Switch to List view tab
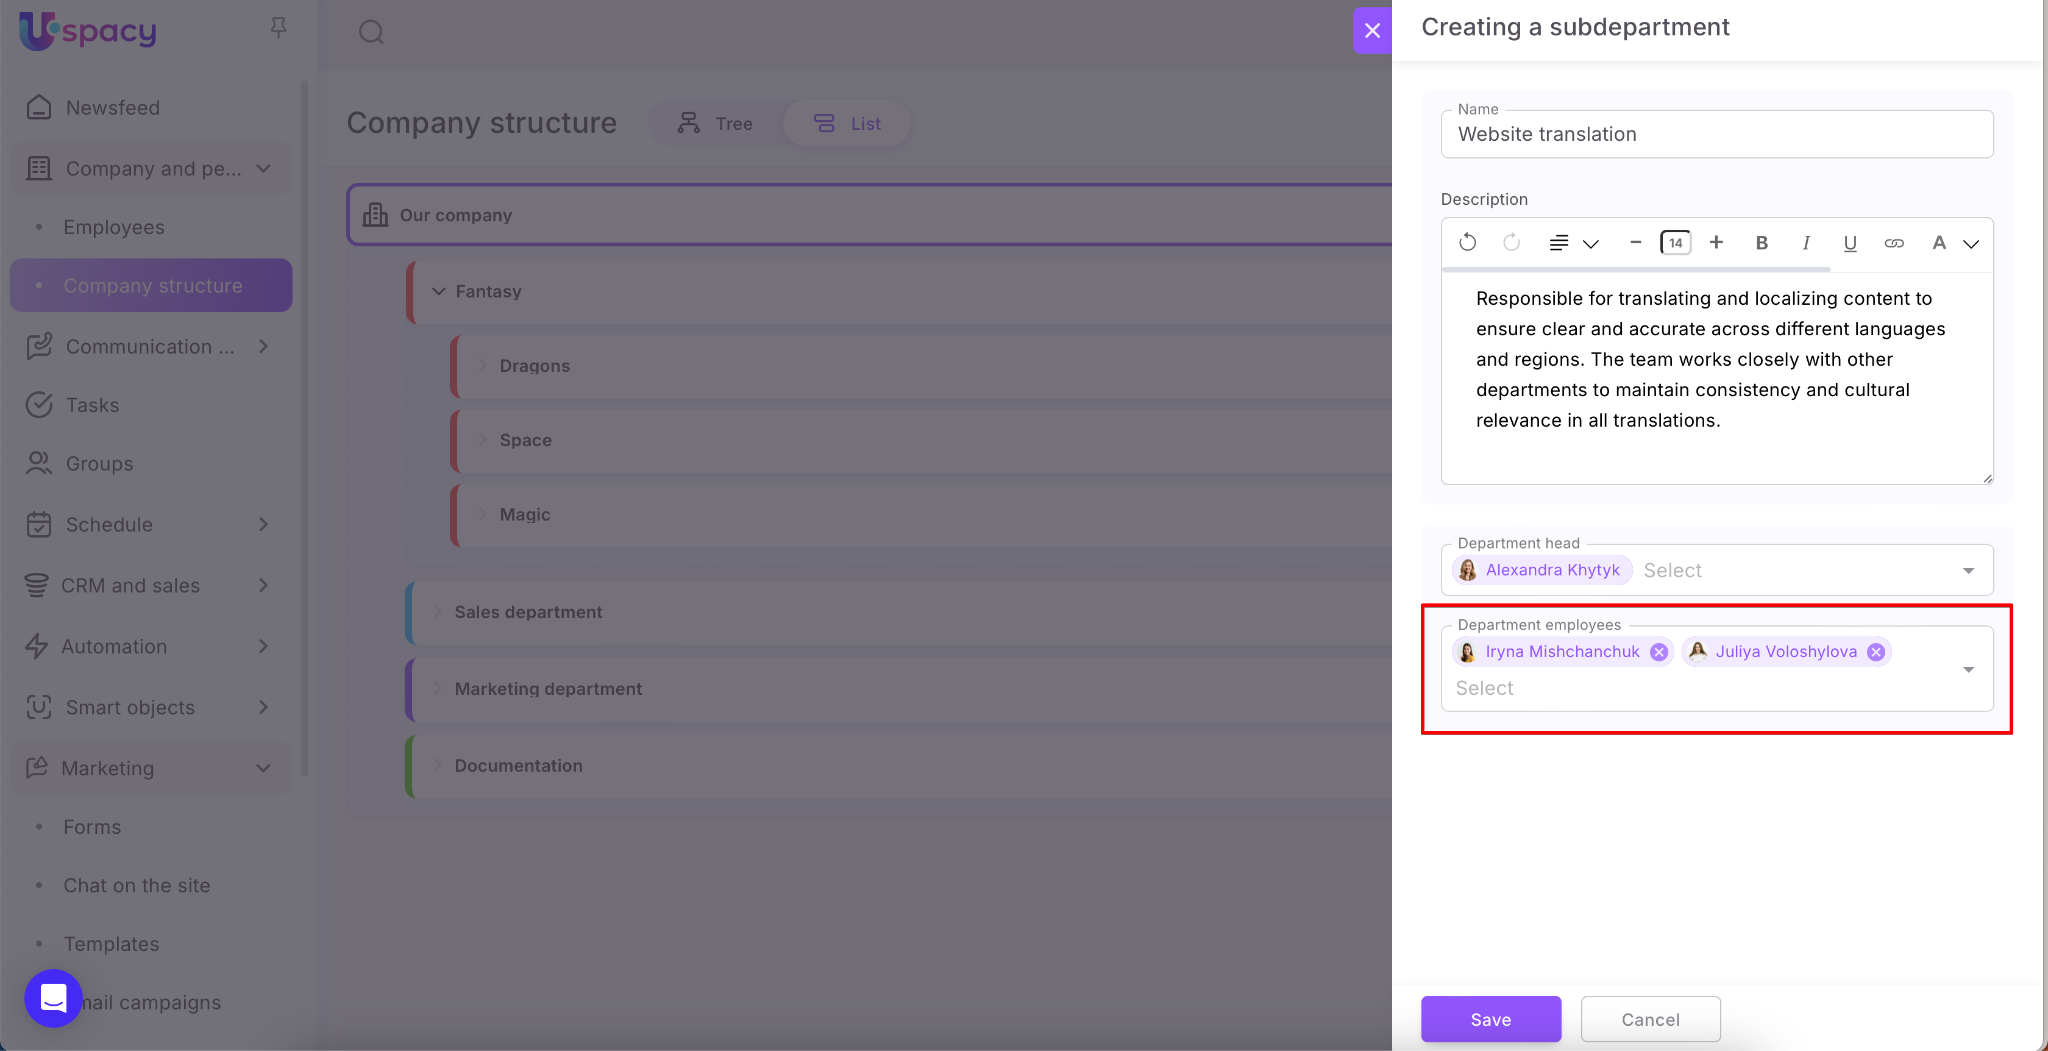This screenshot has width=2048, height=1051. 847,124
